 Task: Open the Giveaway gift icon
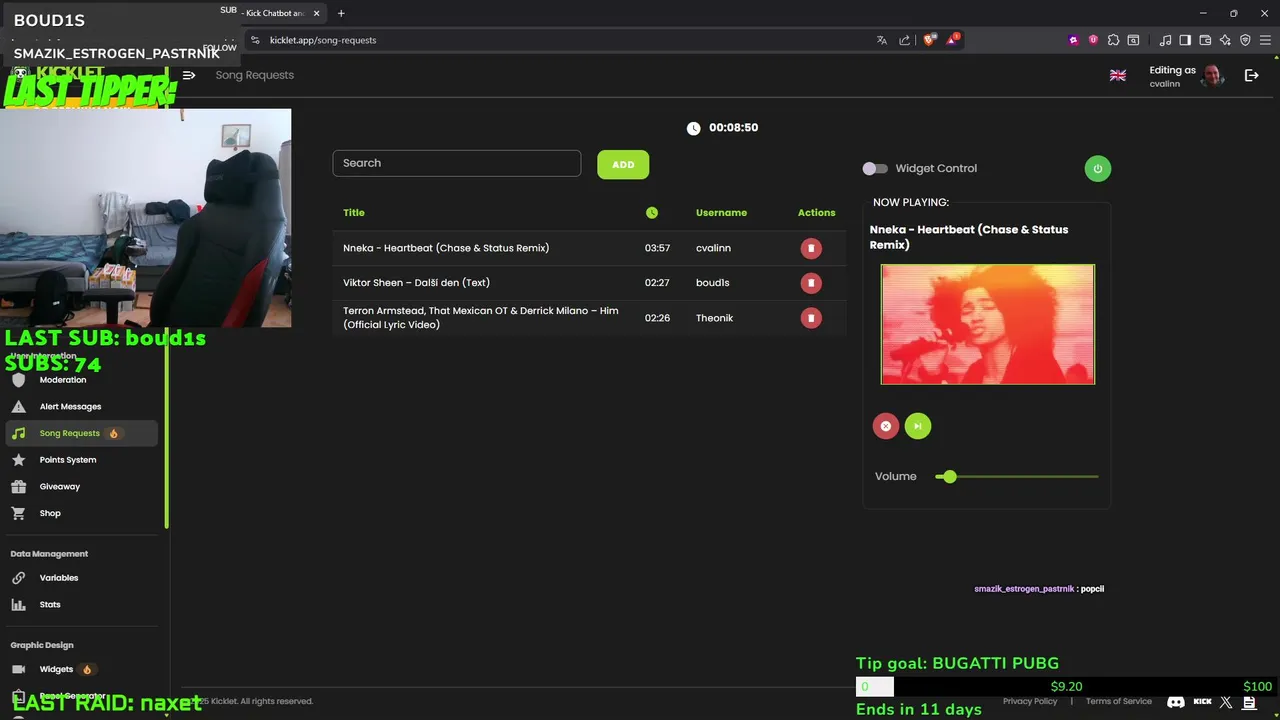[x=18, y=487]
